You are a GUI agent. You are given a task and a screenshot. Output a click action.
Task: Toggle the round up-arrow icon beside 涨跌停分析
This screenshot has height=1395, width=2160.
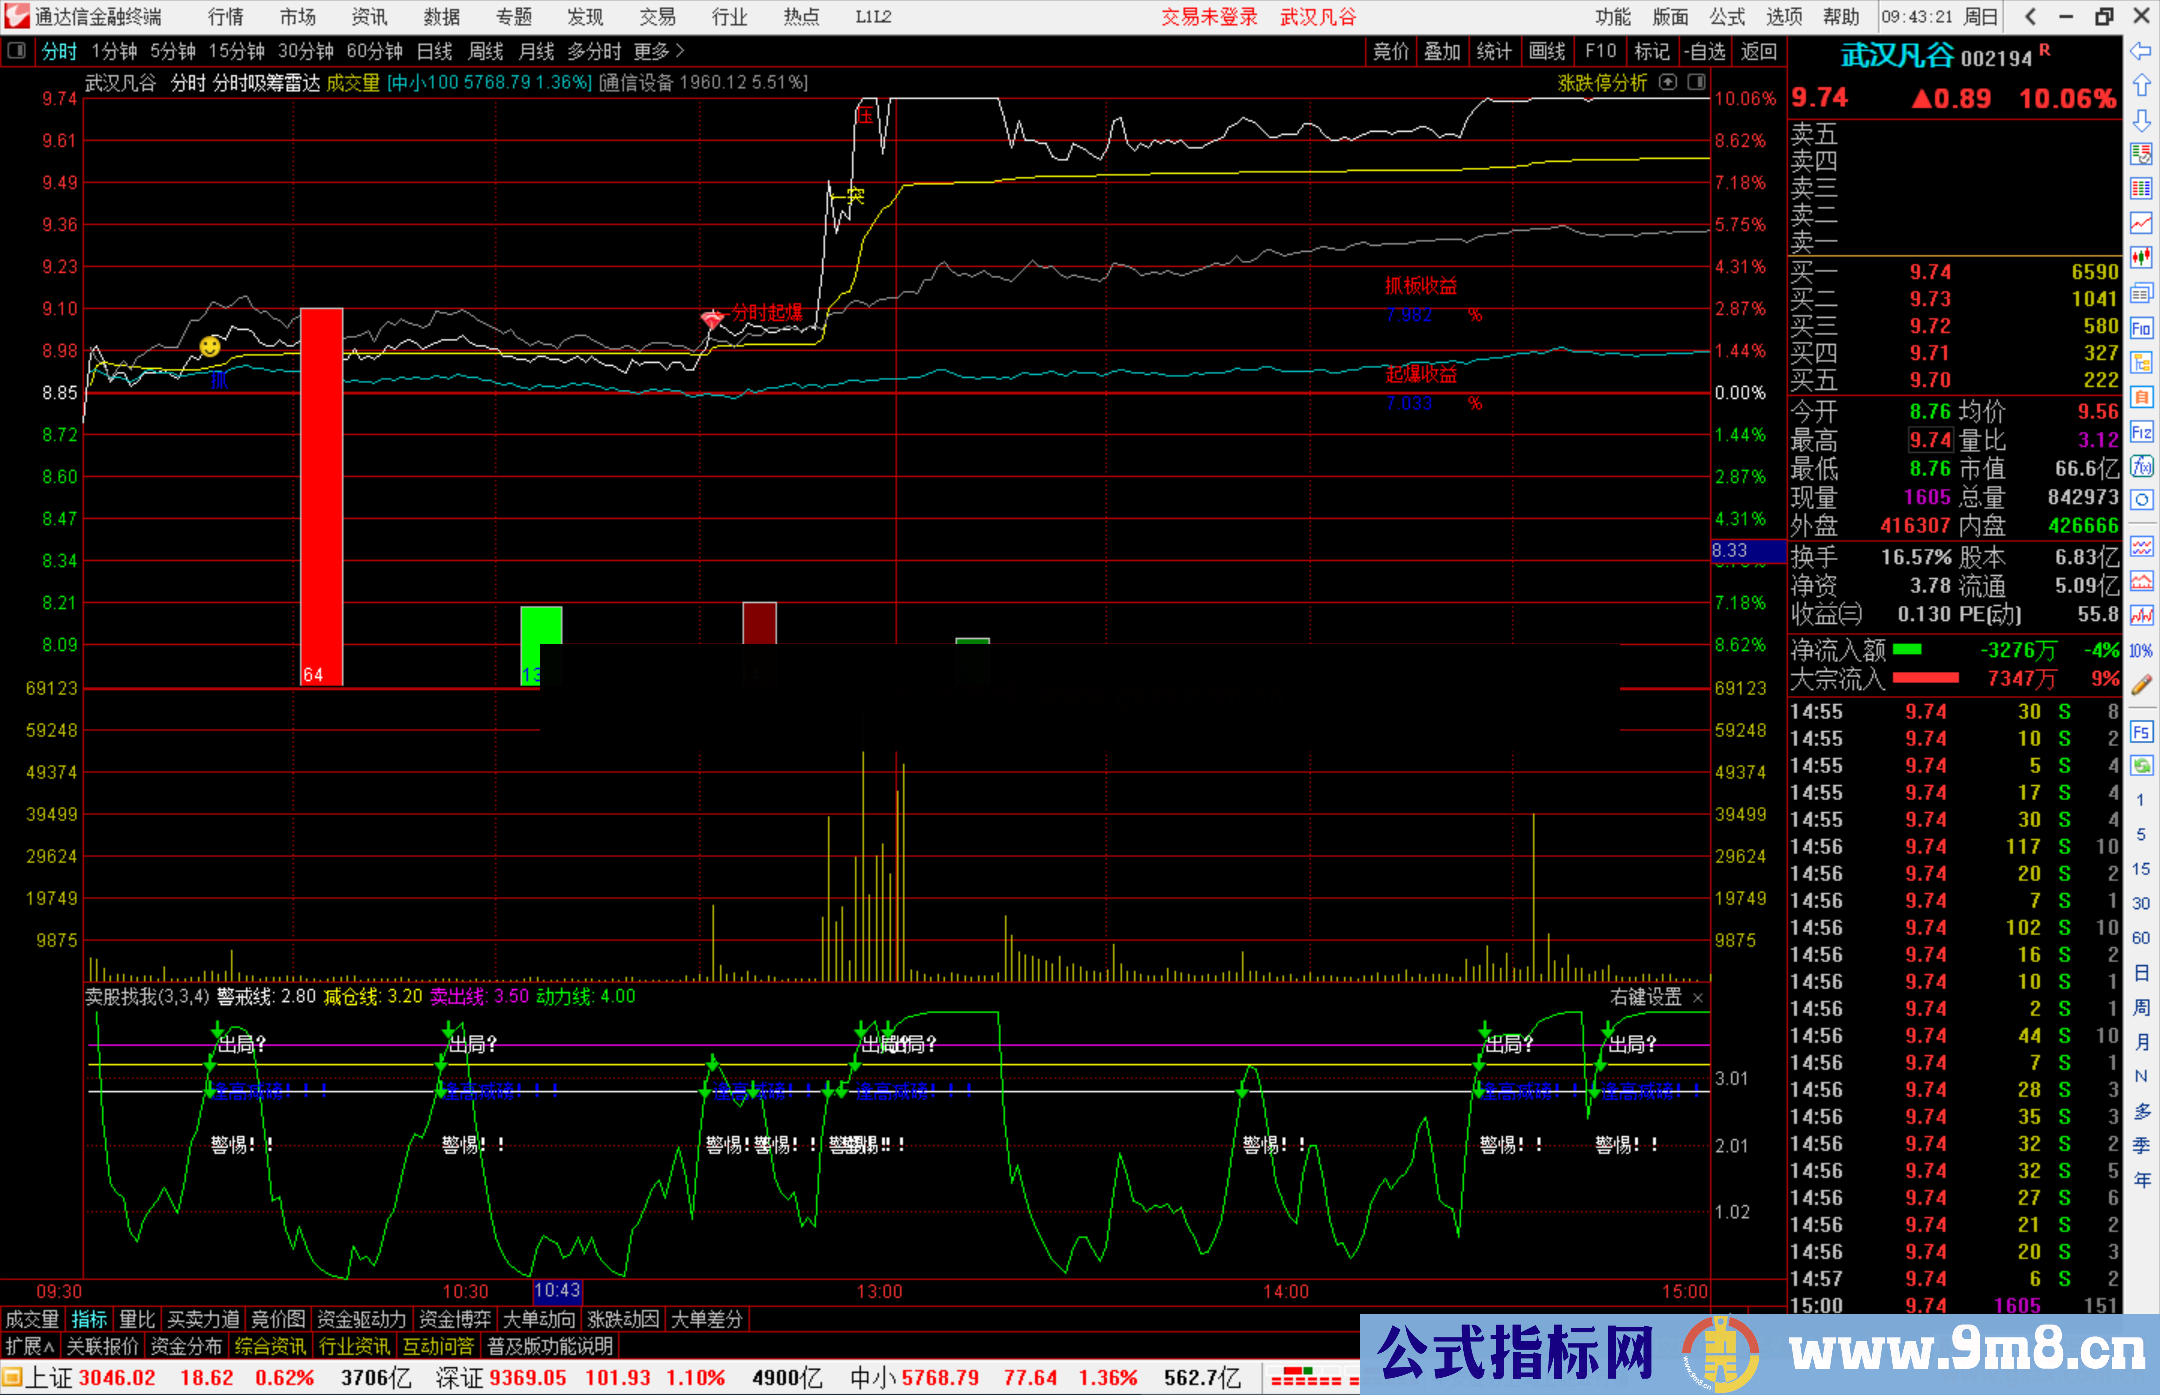point(1668,82)
